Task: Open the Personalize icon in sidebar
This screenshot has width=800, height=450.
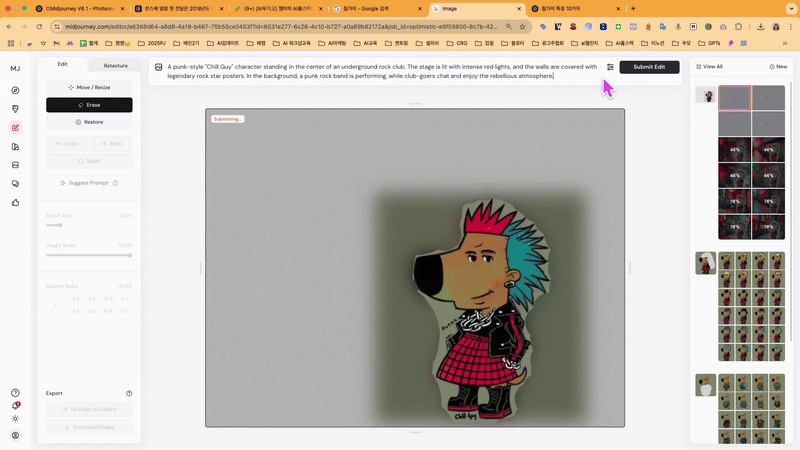Action: point(15,146)
